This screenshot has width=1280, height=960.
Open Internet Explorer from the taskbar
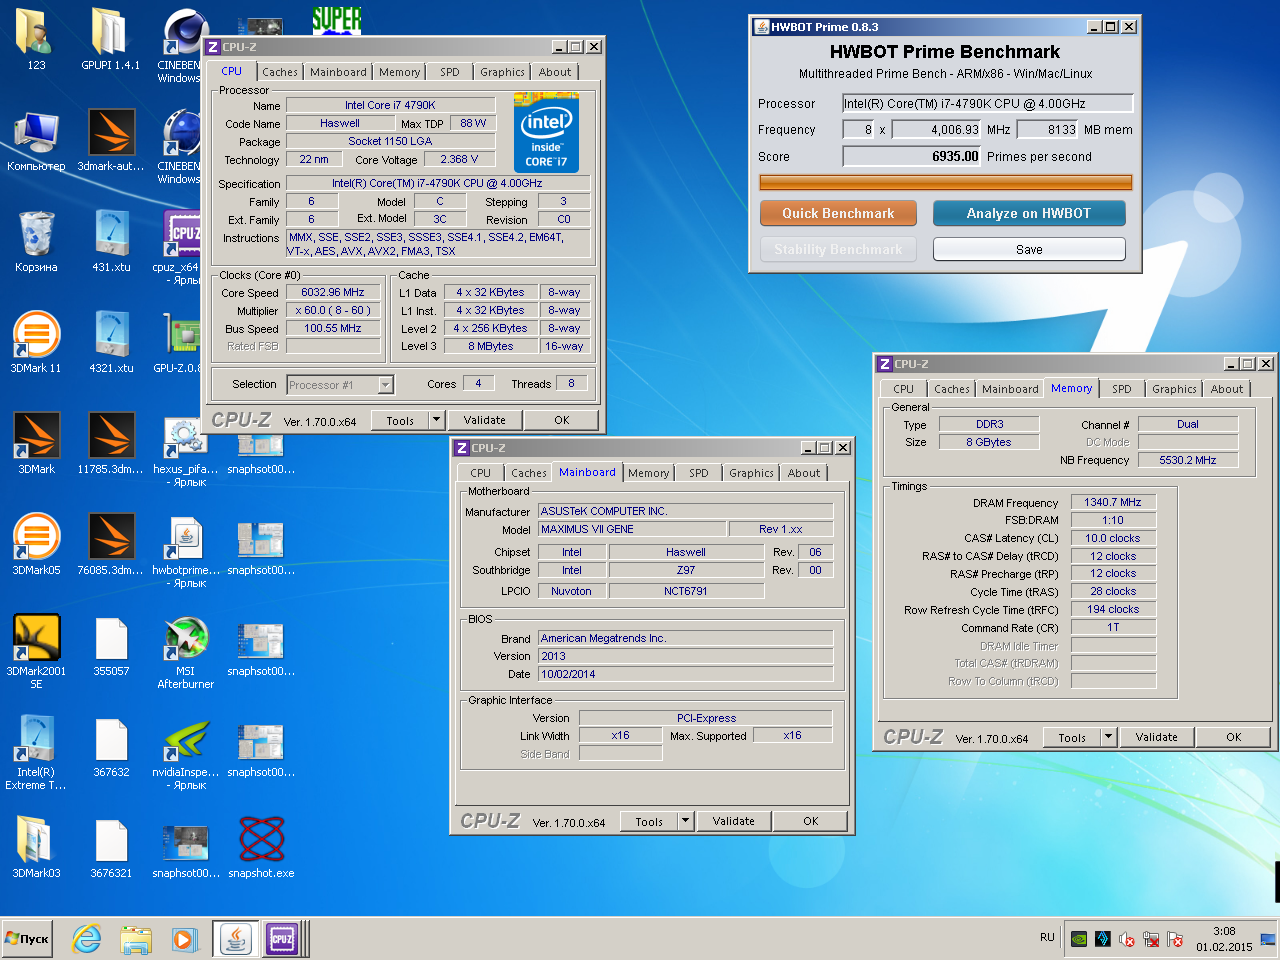coord(87,939)
